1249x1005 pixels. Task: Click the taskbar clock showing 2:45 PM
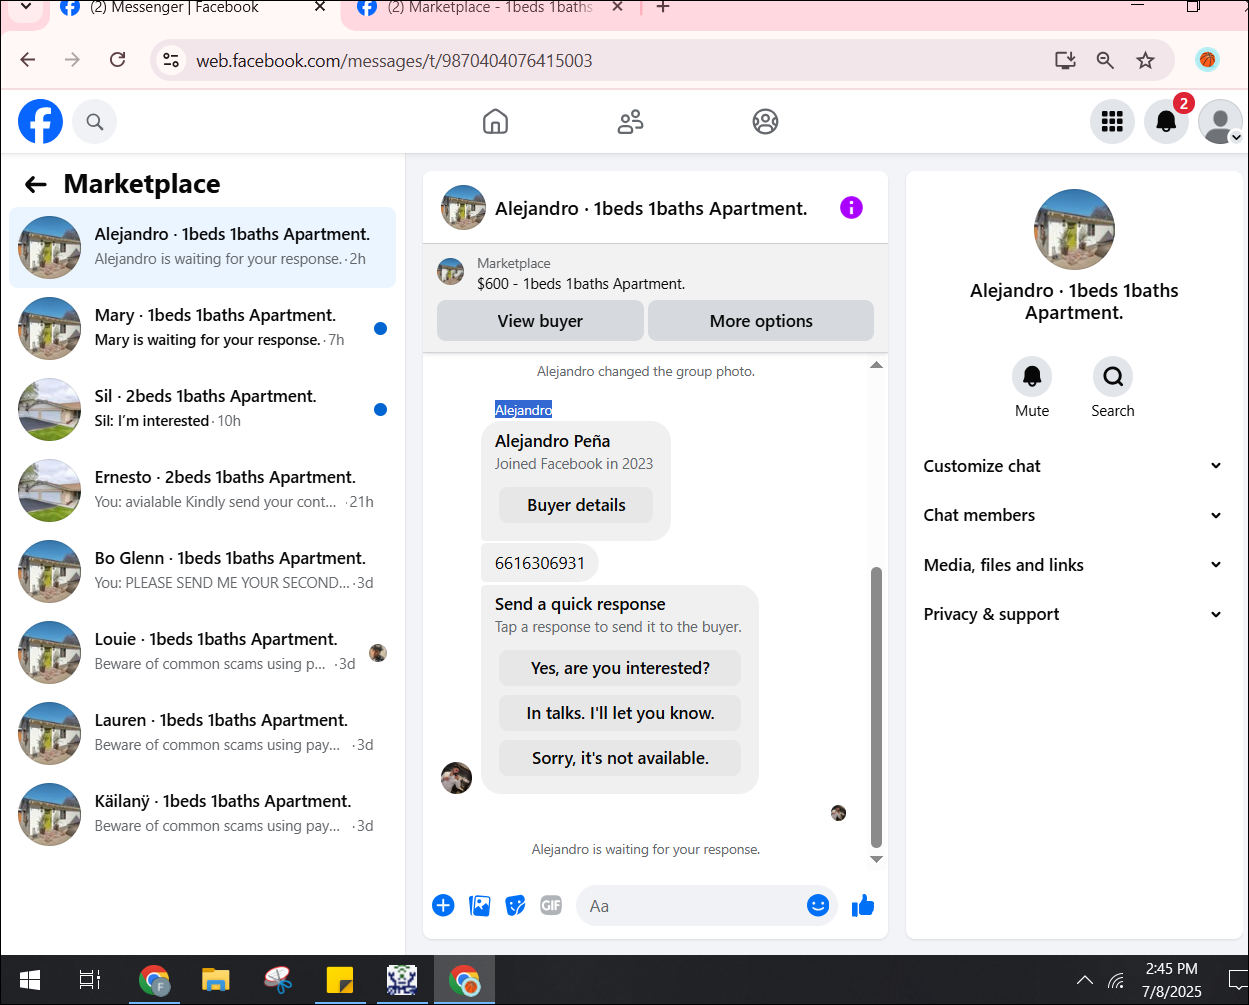(1171, 980)
